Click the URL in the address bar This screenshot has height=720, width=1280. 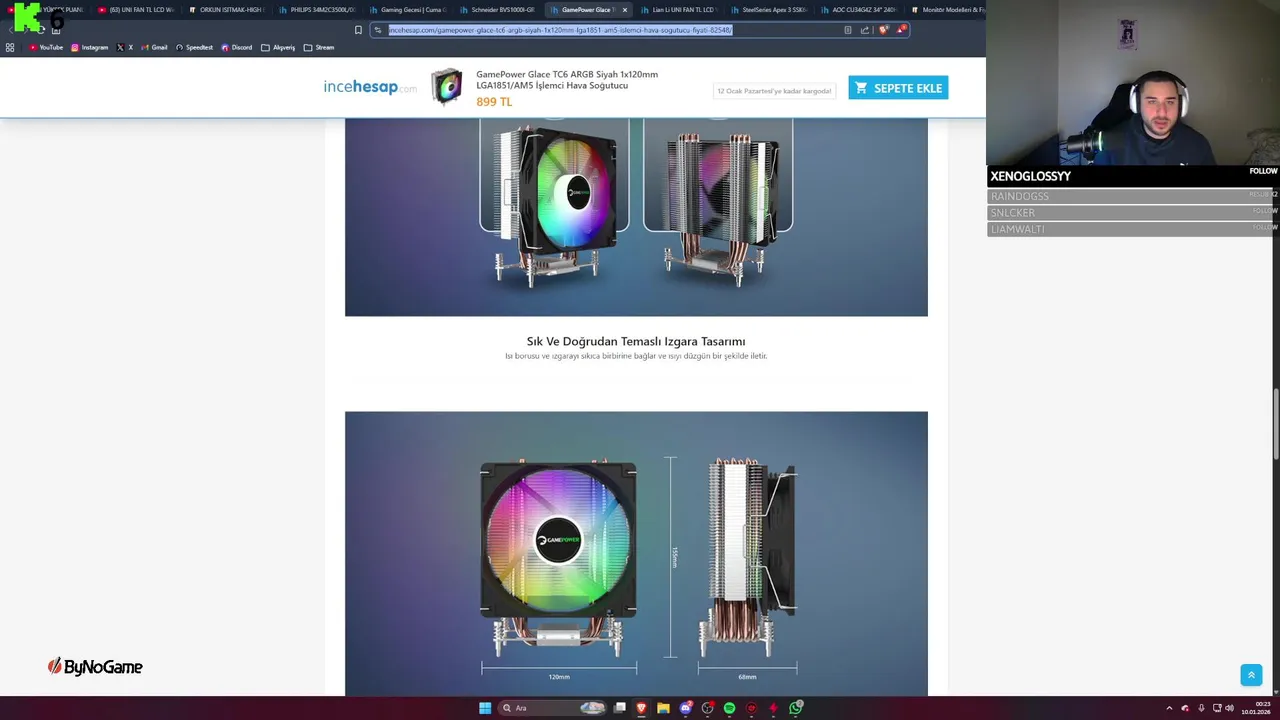pos(560,30)
